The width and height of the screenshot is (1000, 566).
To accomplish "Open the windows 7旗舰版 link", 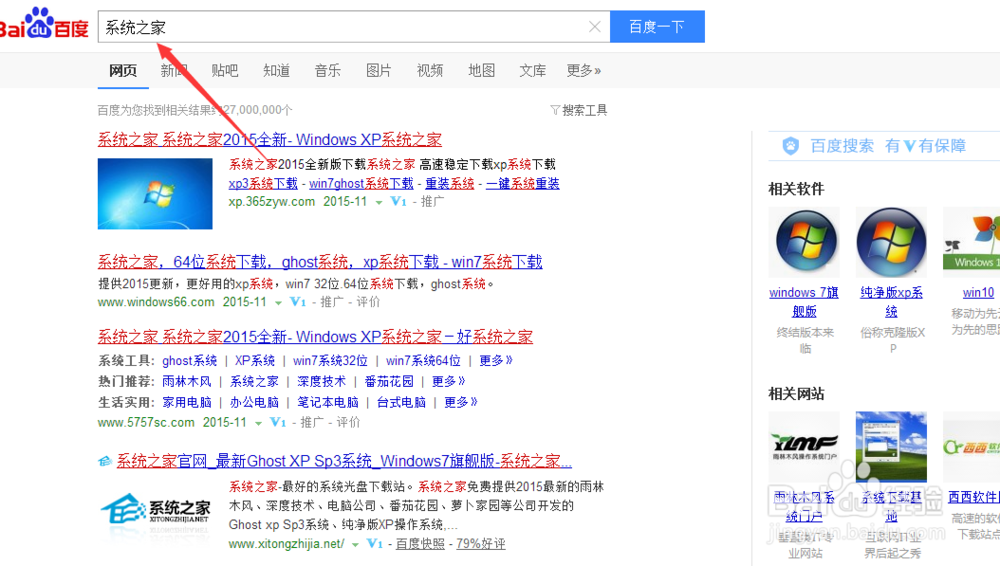I will click(x=804, y=302).
